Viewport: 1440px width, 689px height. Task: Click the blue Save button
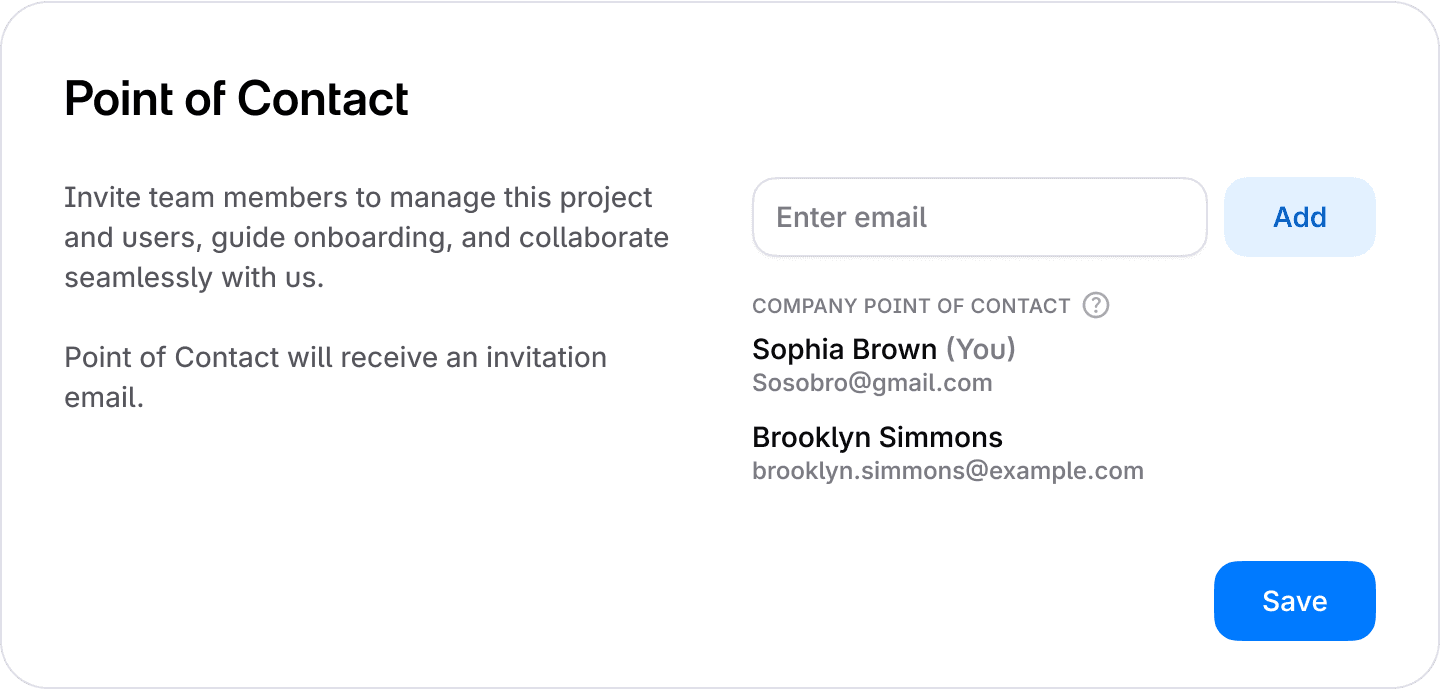1295,601
